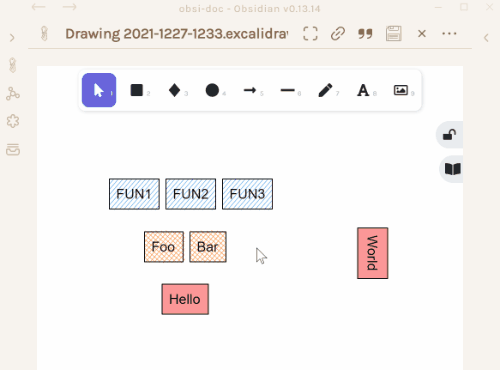Select the Foo box
The image size is (500, 370).
tap(164, 247)
